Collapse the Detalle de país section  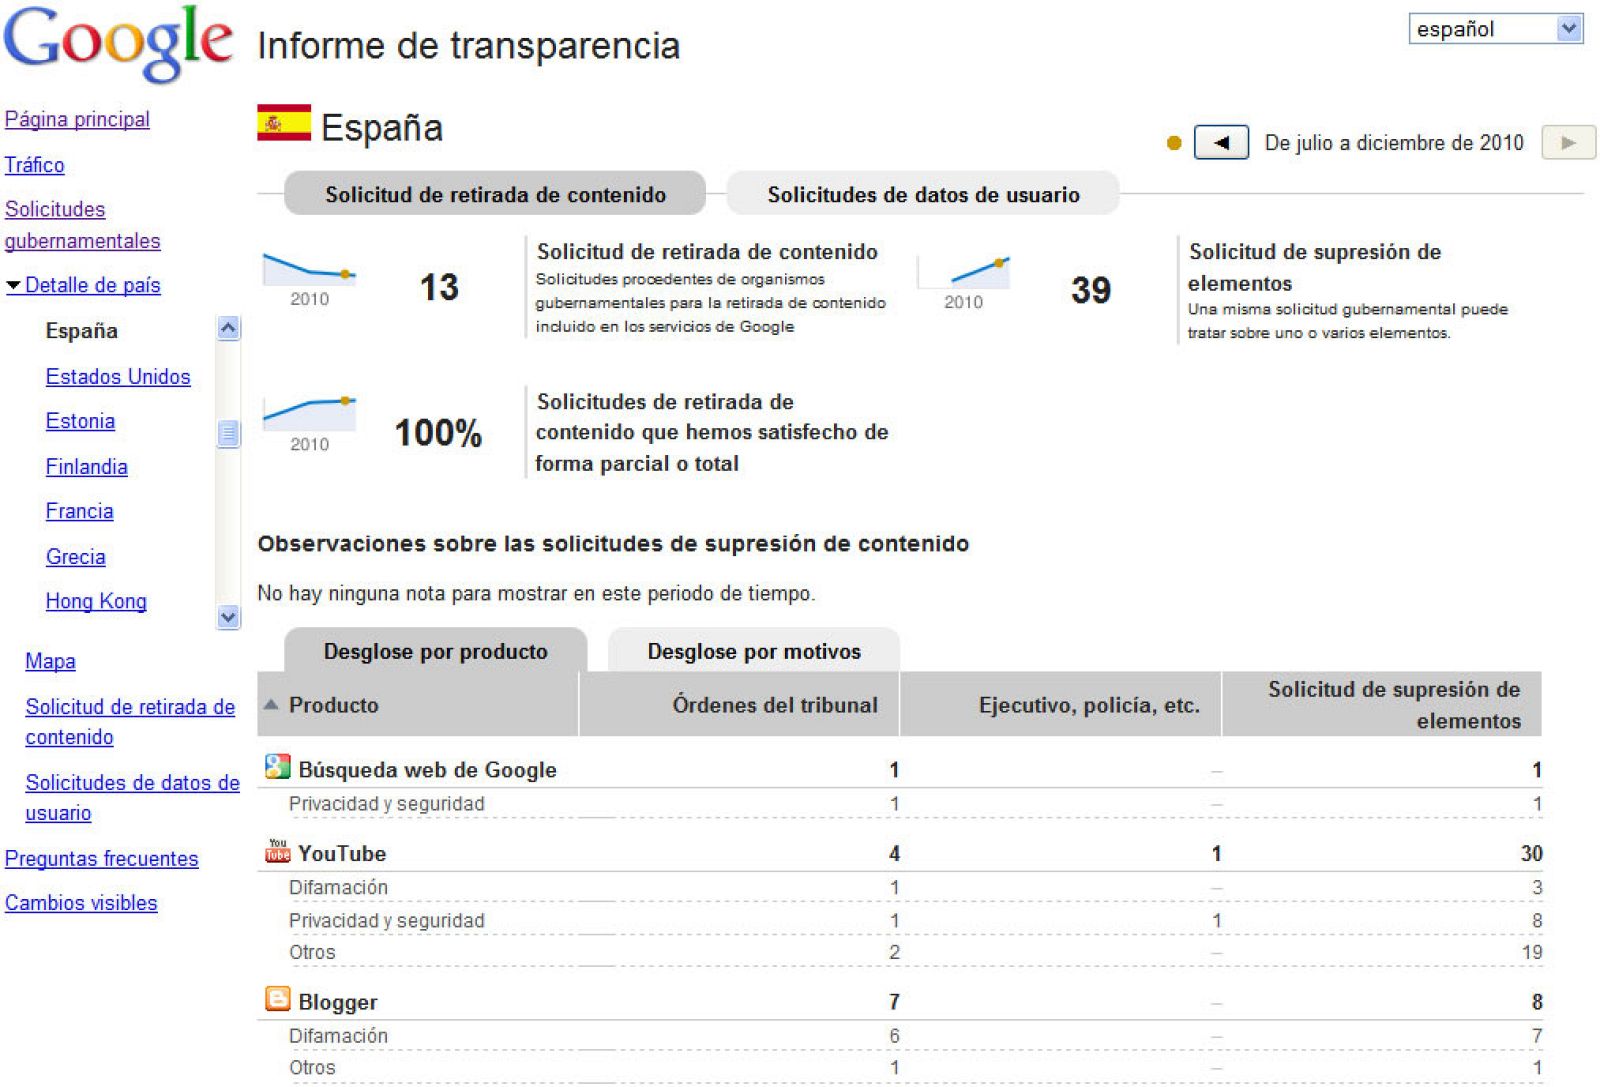(14, 285)
